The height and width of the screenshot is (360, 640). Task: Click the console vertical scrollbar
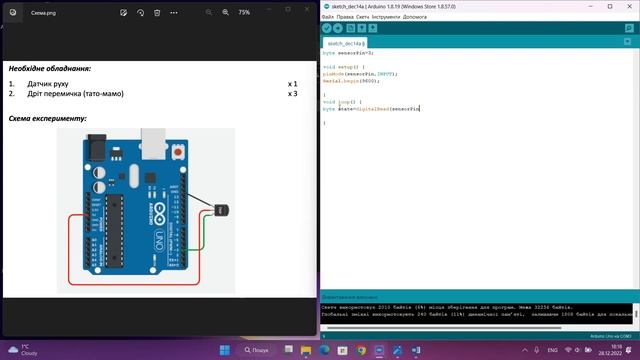point(636,314)
